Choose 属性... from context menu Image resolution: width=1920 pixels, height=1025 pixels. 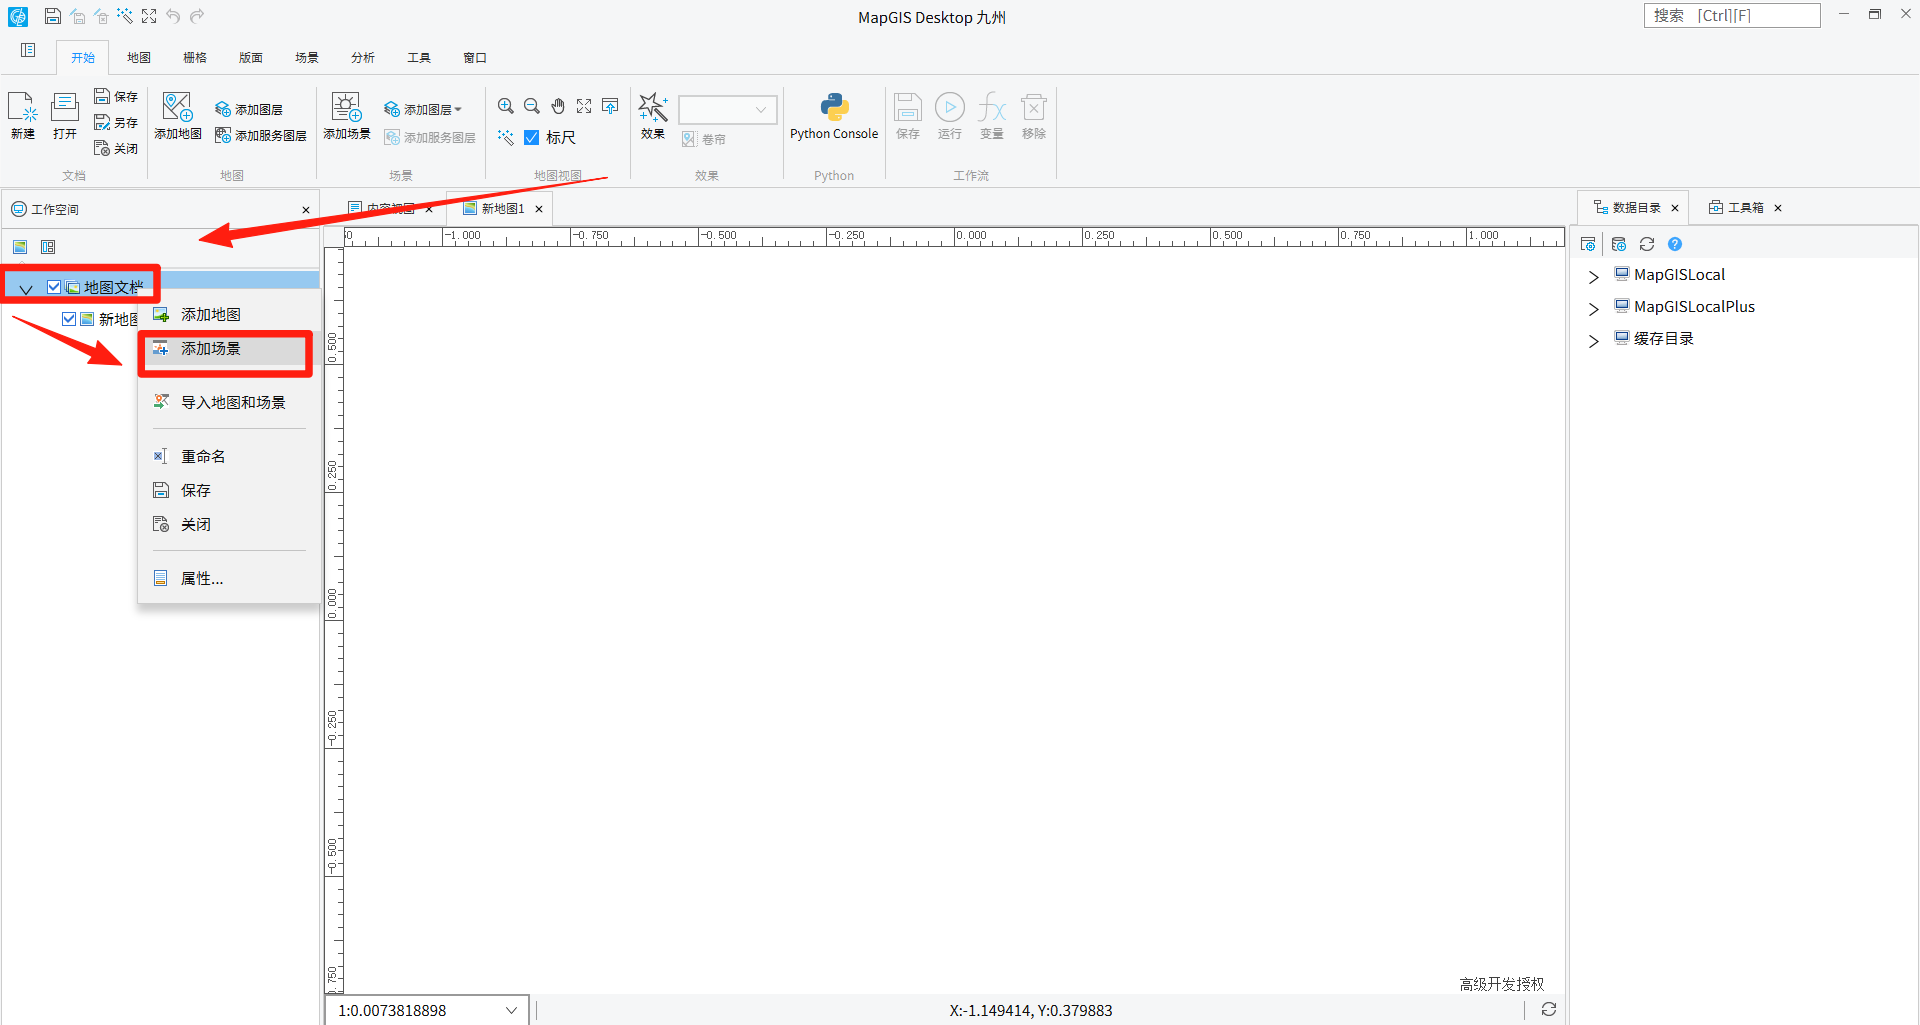pyautogui.click(x=229, y=579)
